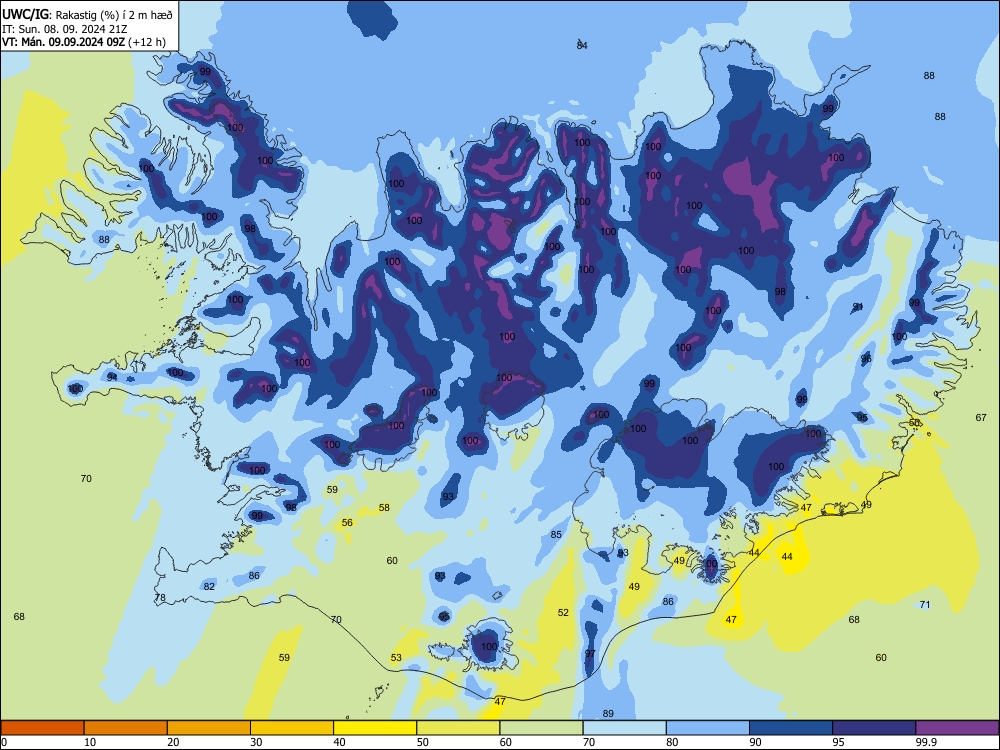
Task: Click the humidity value '91' in the east
Action: (858, 307)
